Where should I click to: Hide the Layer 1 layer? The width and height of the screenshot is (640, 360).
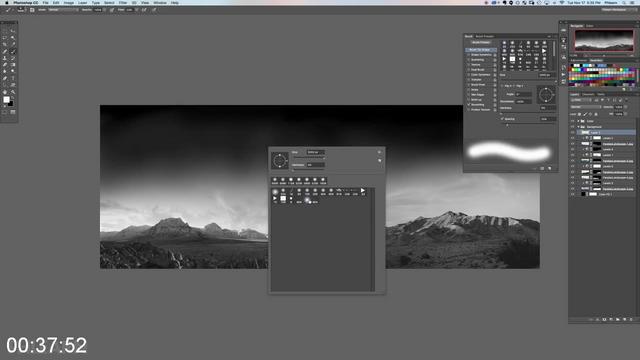point(573,133)
